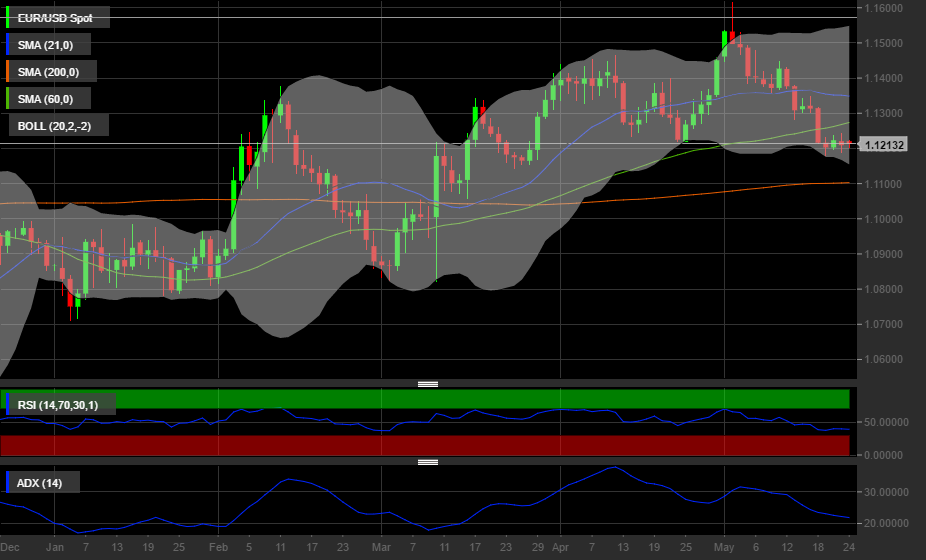Click the current price tag 1.12132
Viewport: 926px width, 560px height.
click(x=885, y=145)
